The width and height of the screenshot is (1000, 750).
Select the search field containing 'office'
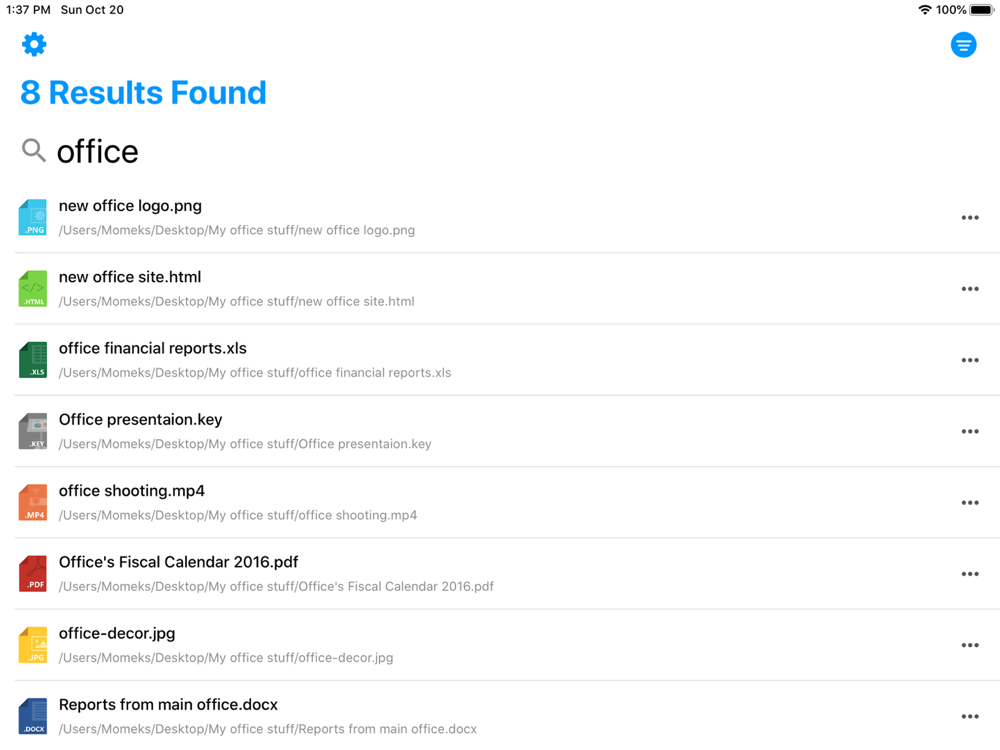click(300, 152)
